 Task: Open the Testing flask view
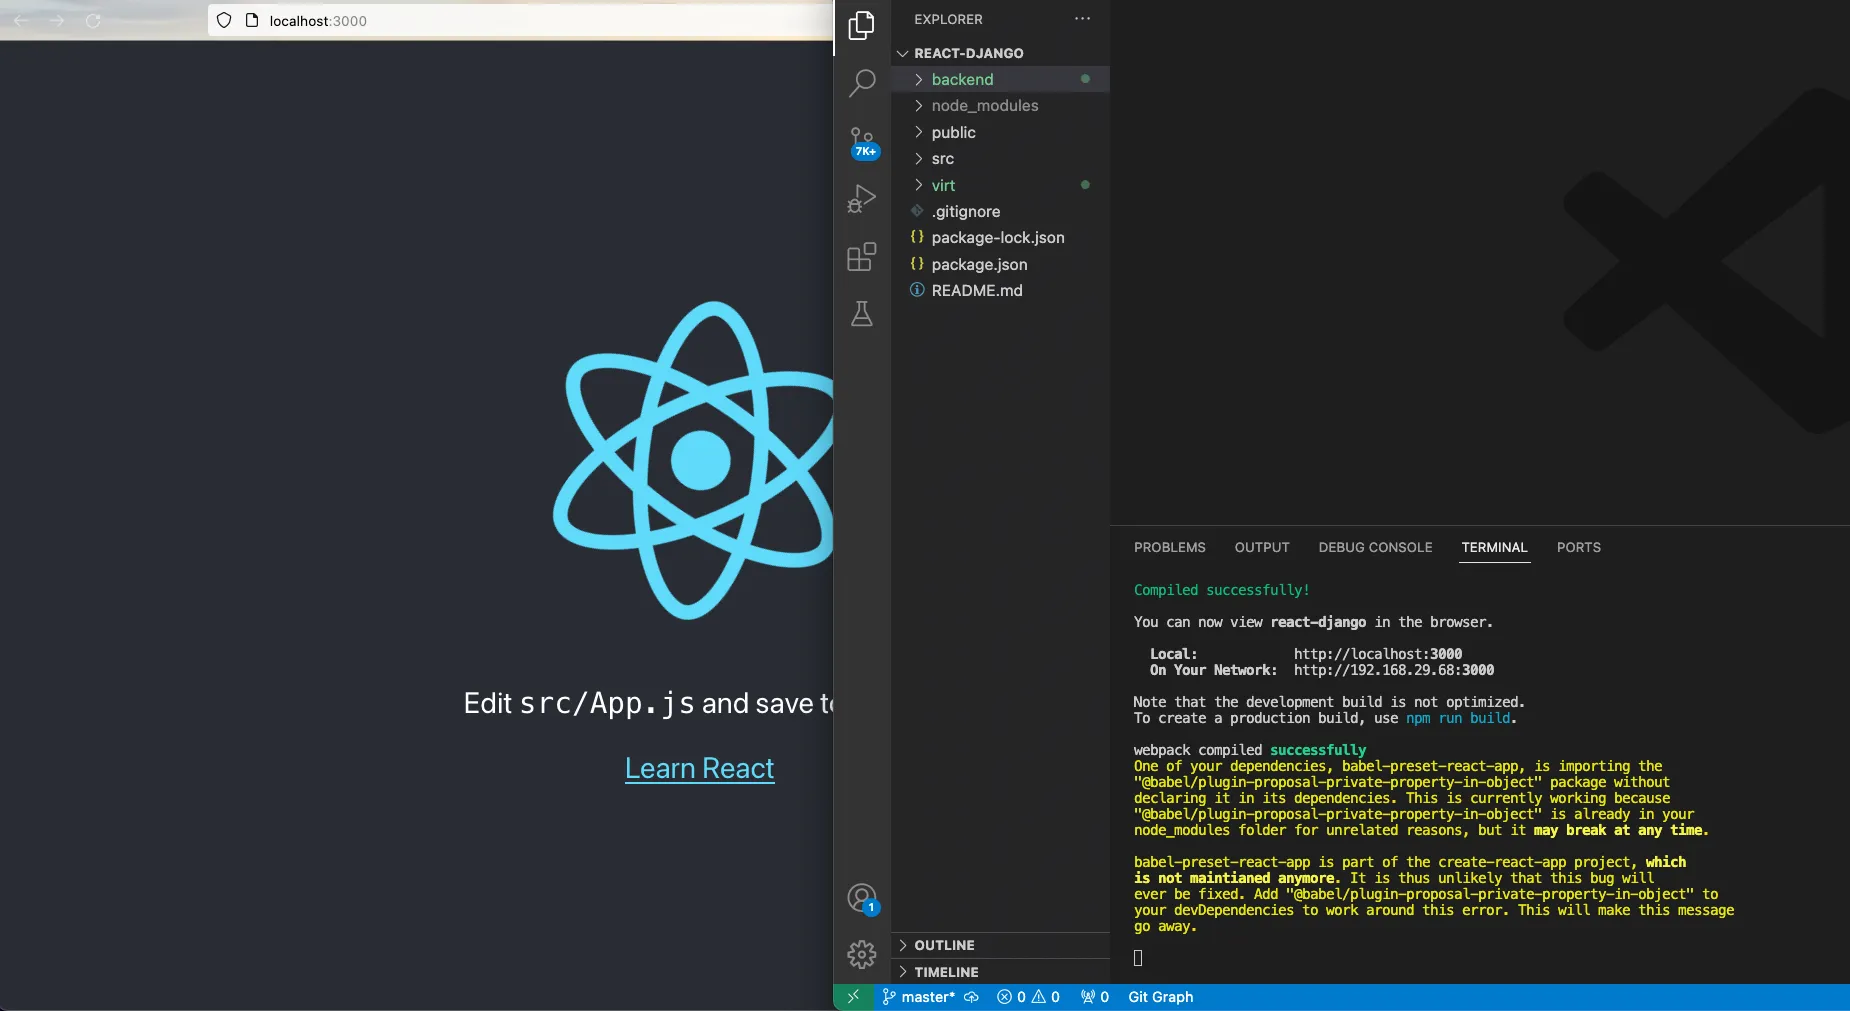861,314
